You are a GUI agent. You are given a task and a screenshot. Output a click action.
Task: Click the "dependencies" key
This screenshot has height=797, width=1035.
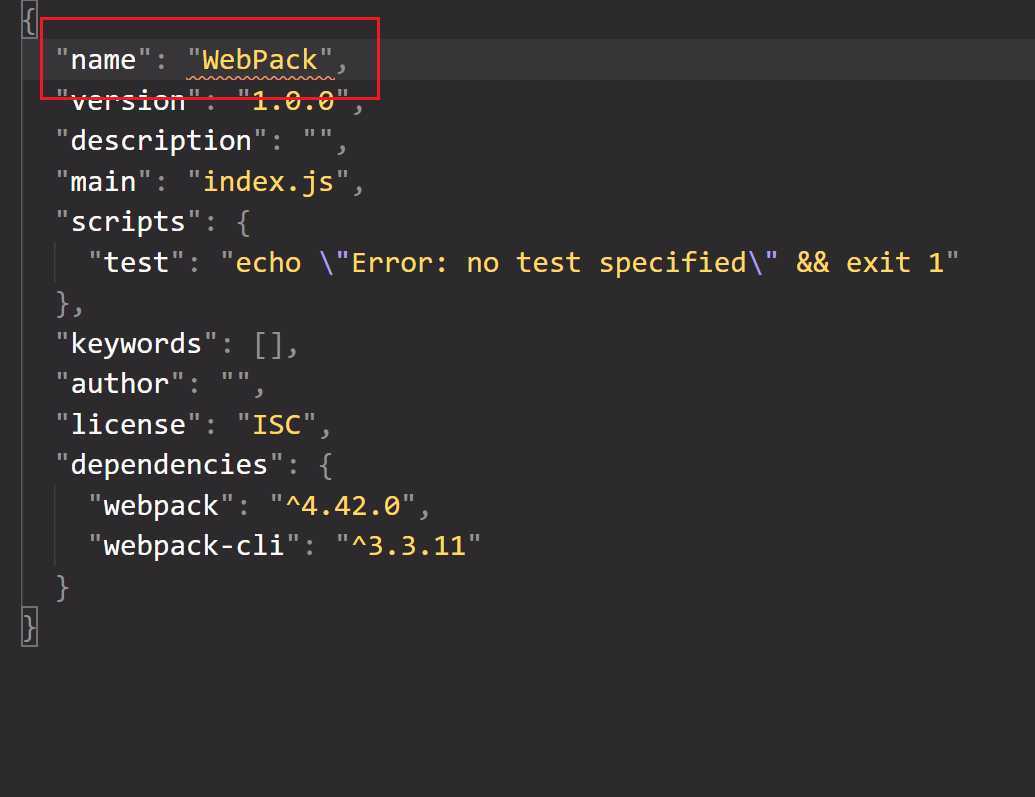pos(169,465)
